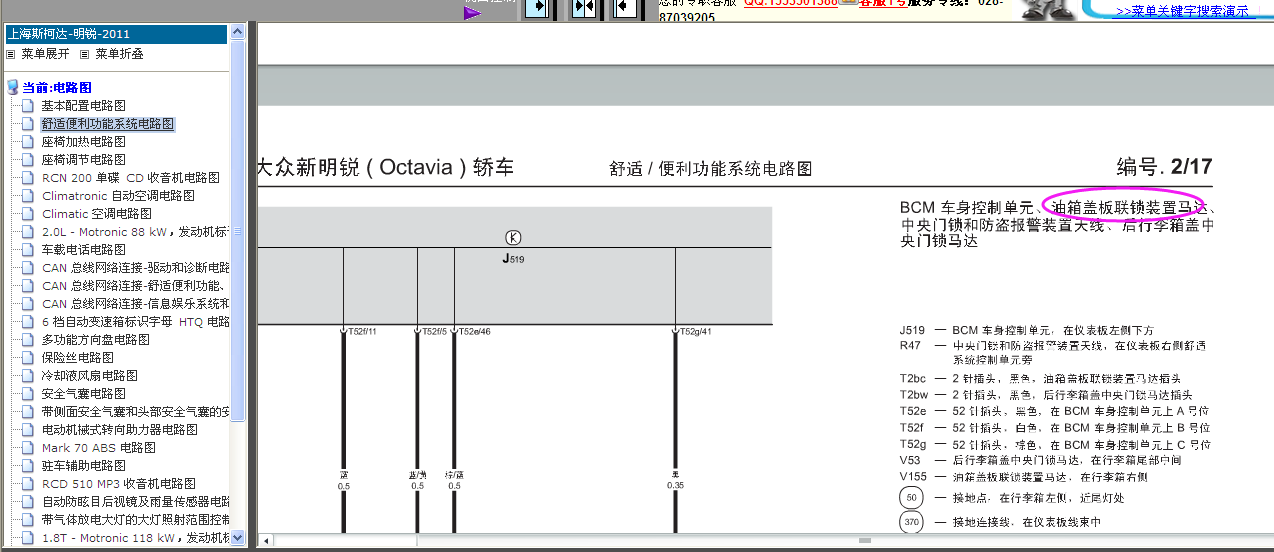Expand all menus with 菜单展开
The image size is (1274, 552).
[x=46, y=54]
